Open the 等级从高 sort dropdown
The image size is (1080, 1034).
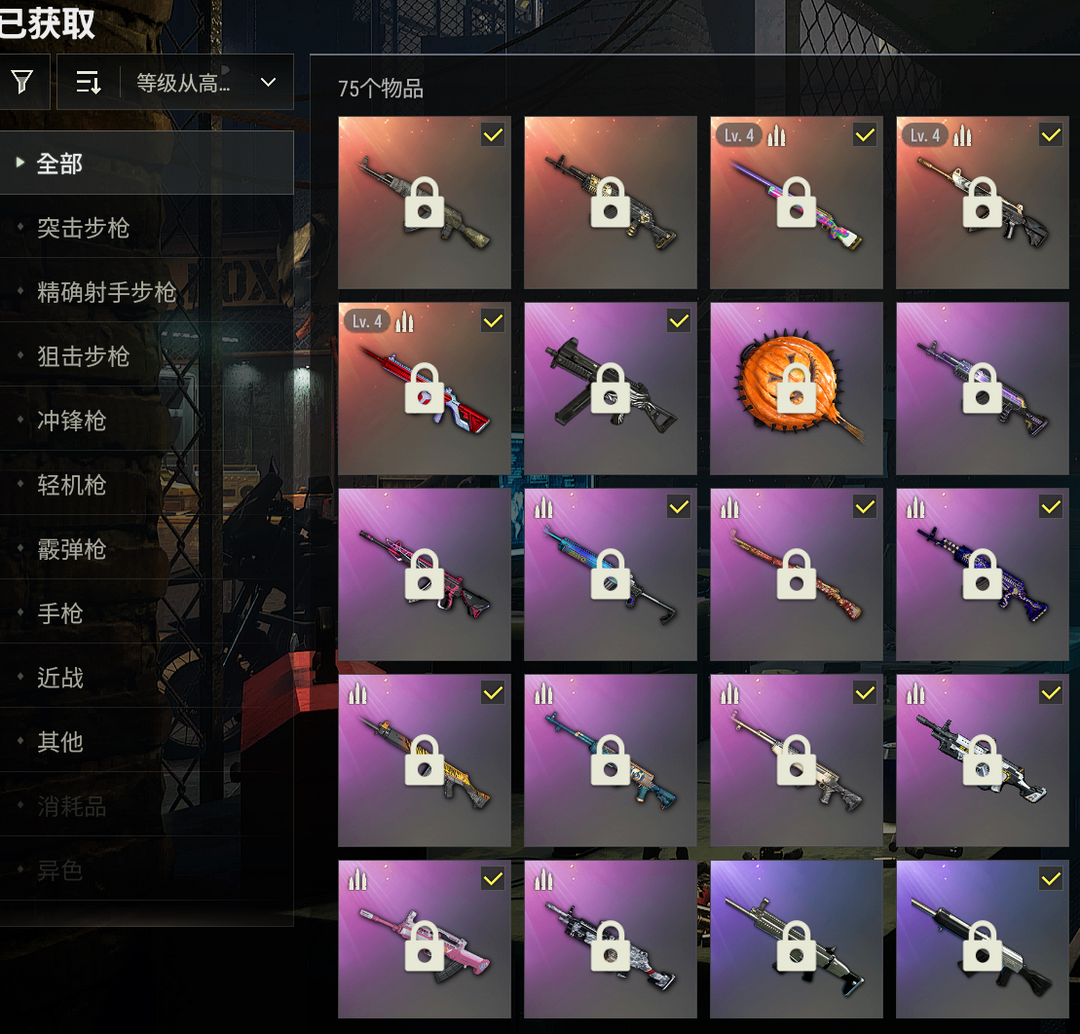[x=207, y=82]
